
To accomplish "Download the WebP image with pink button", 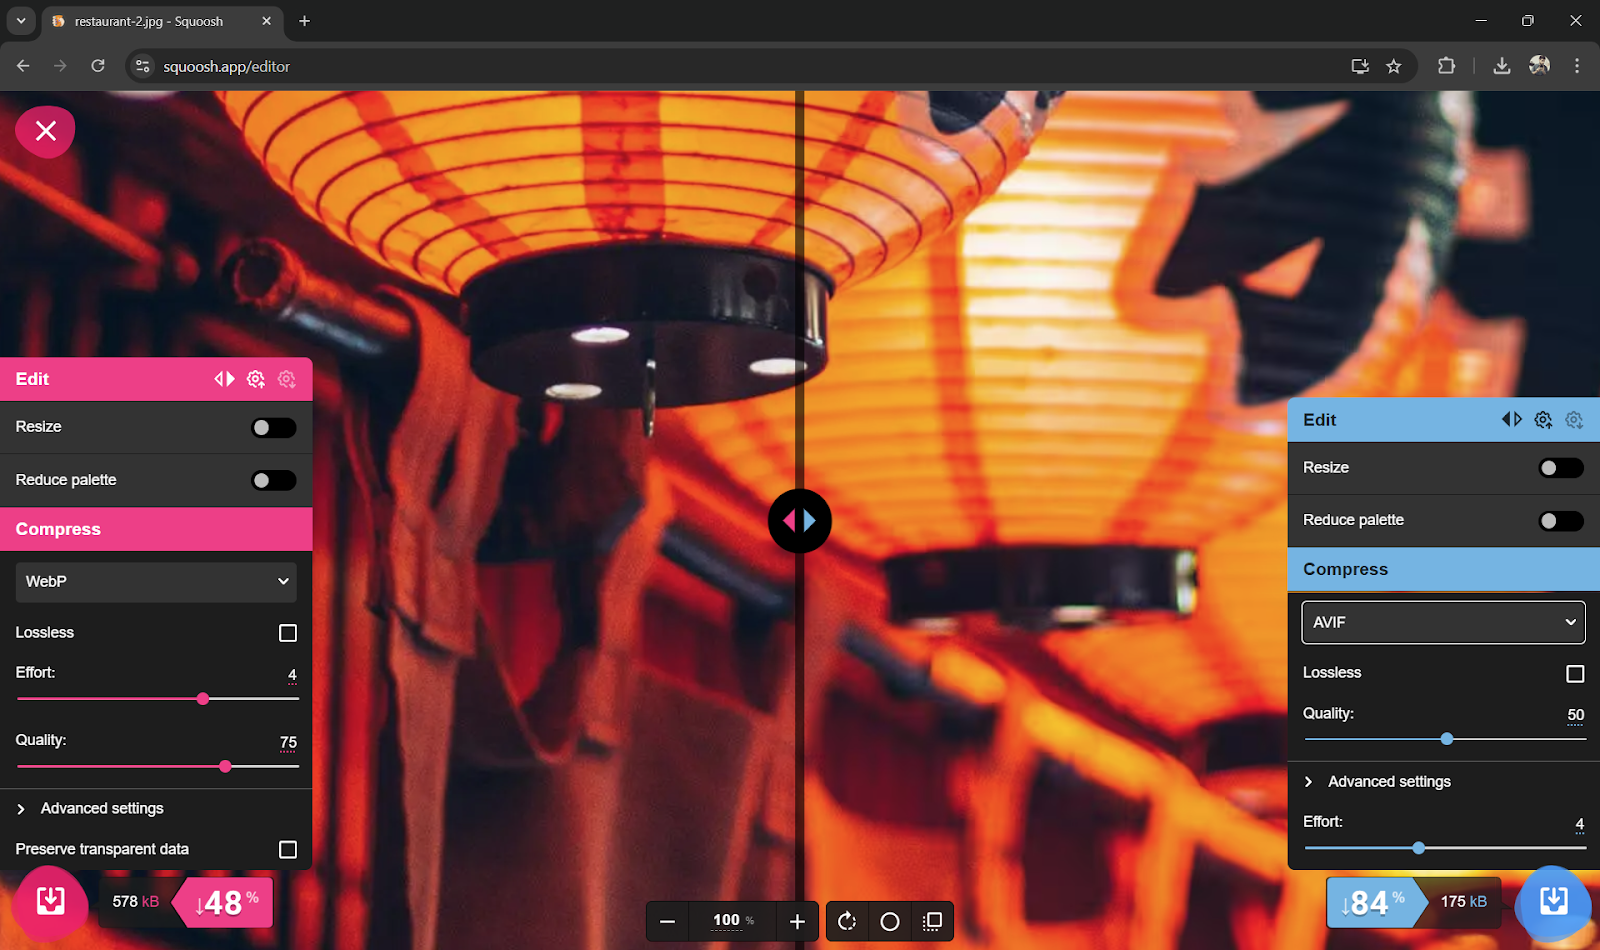I will [x=50, y=902].
